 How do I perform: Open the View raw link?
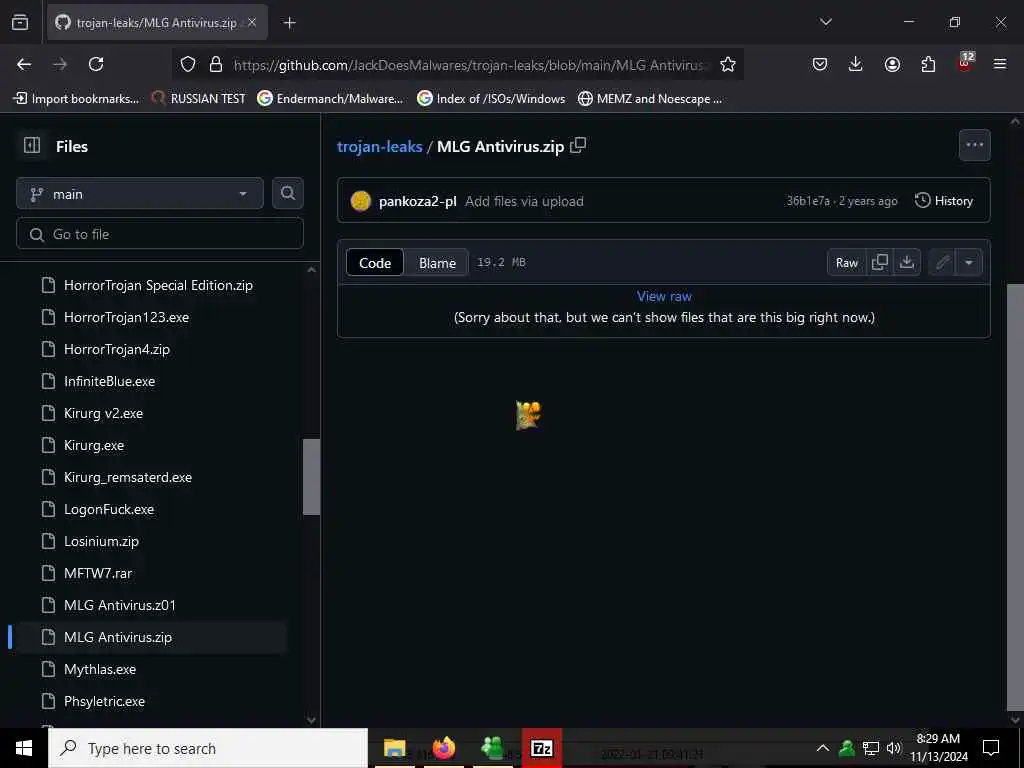[664, 296]
